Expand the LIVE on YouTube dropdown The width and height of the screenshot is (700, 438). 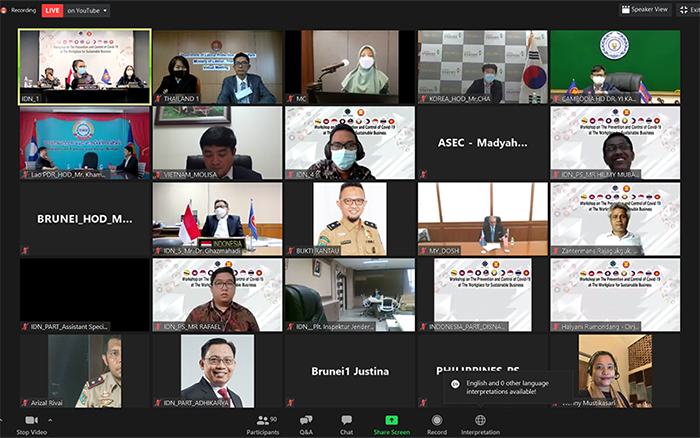pyautogui.click(x=106, y=10)
